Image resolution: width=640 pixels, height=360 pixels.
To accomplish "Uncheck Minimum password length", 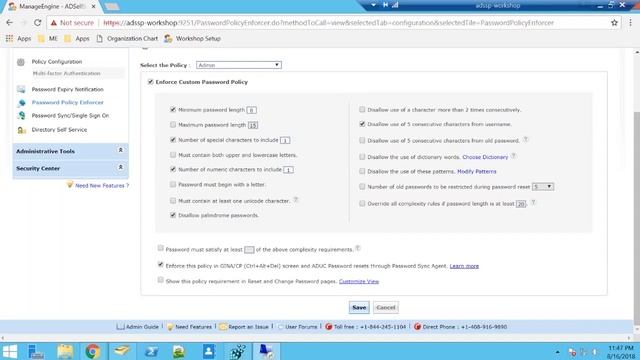I will [173, 109].
